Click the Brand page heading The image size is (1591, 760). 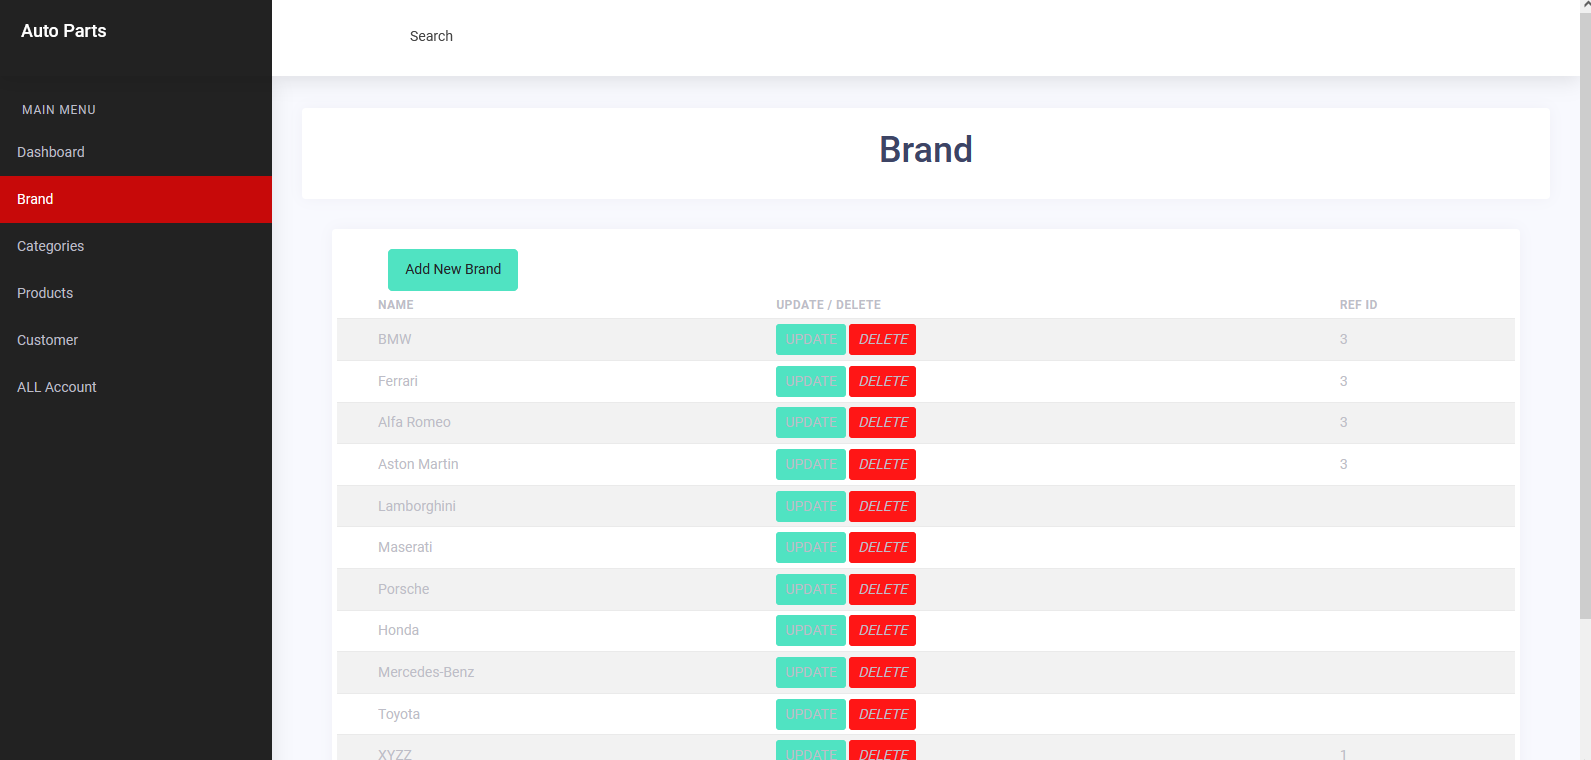click(x=926, y=150)
